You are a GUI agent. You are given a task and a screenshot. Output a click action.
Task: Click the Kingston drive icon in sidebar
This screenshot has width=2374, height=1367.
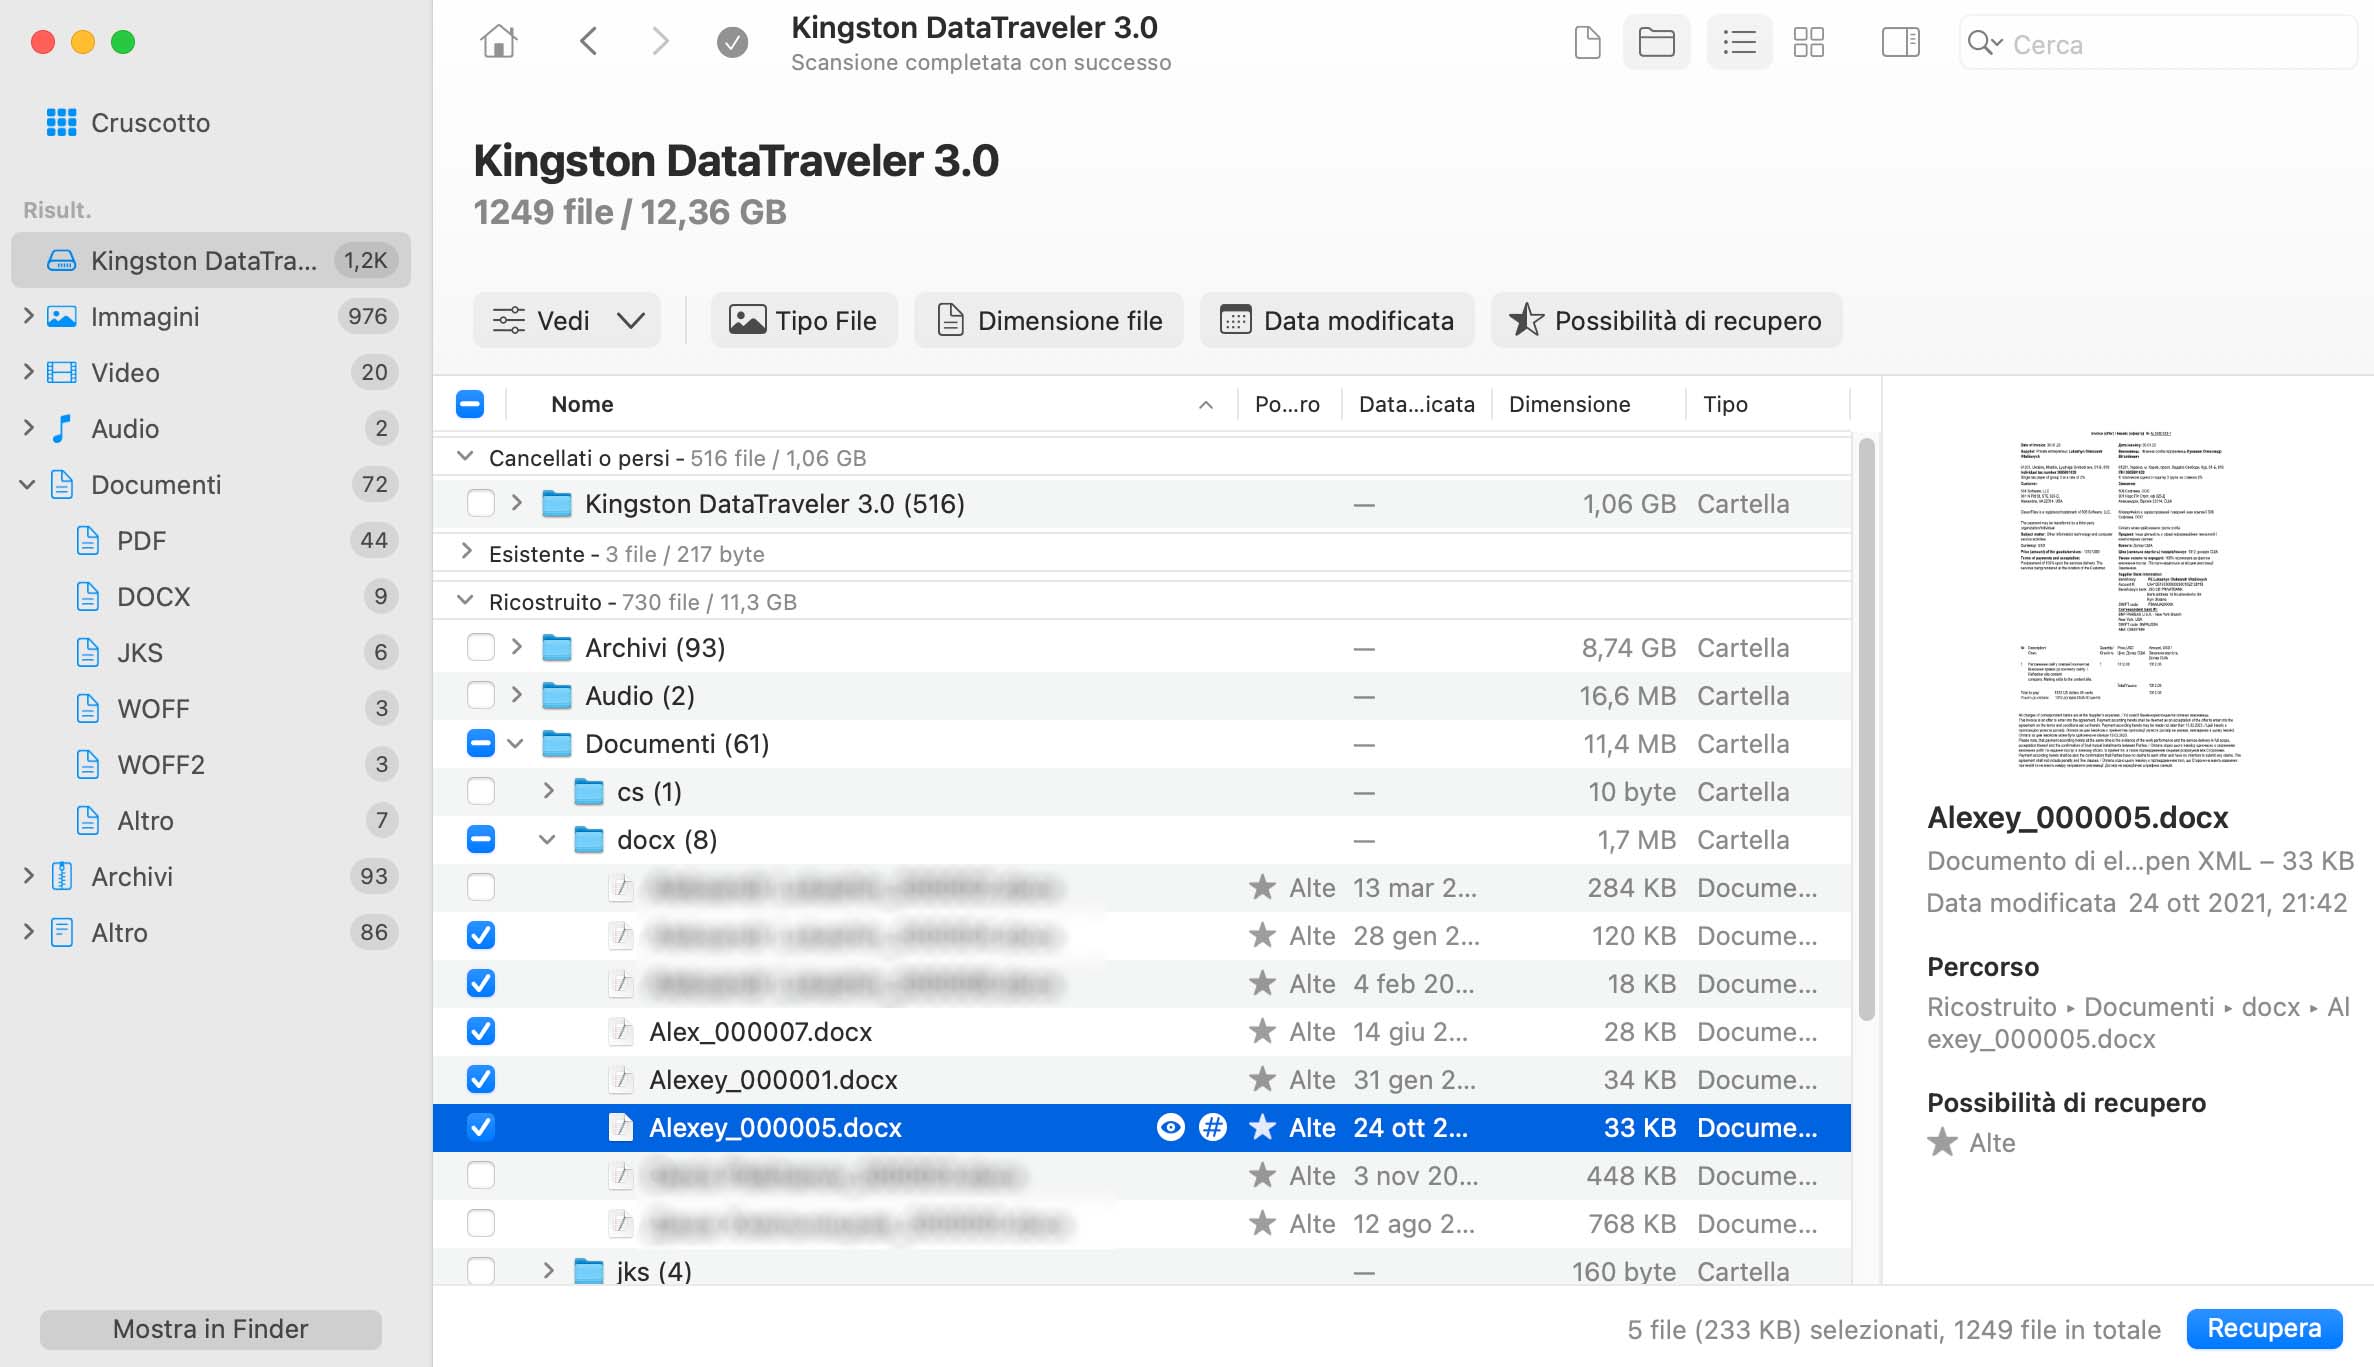pyautogui.click(x=62, y=260)
